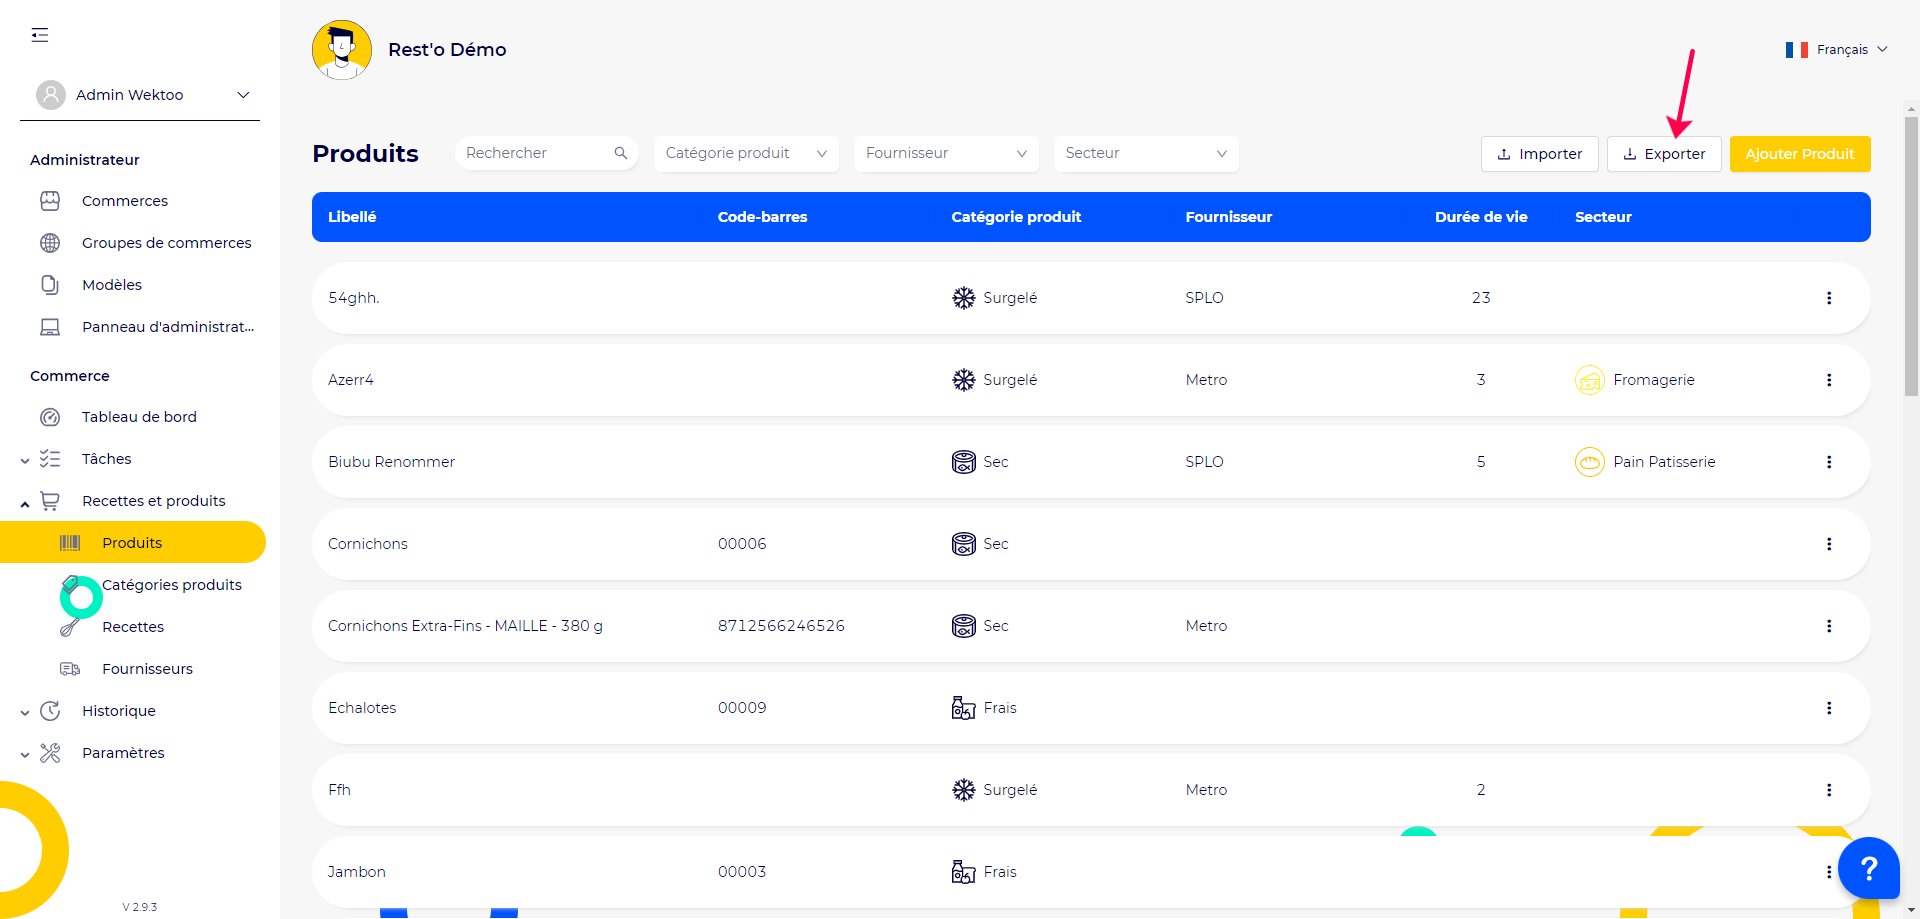Click the Historique clock icon
The height and width of the screenshot is (919, 1920).
(x=50, y=711)
